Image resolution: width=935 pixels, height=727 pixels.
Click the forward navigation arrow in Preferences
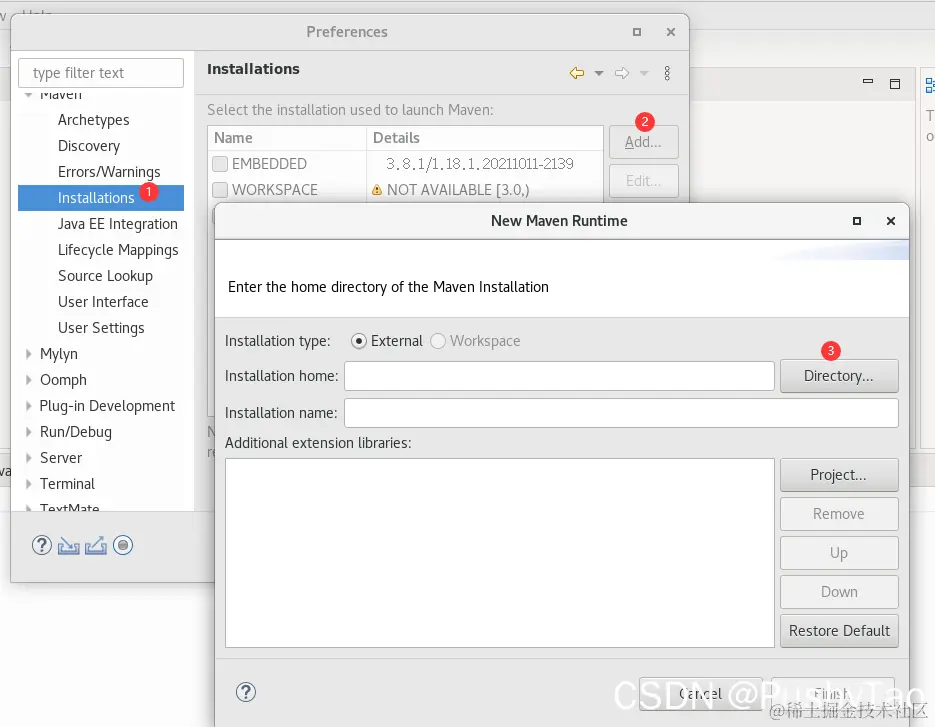622,73
